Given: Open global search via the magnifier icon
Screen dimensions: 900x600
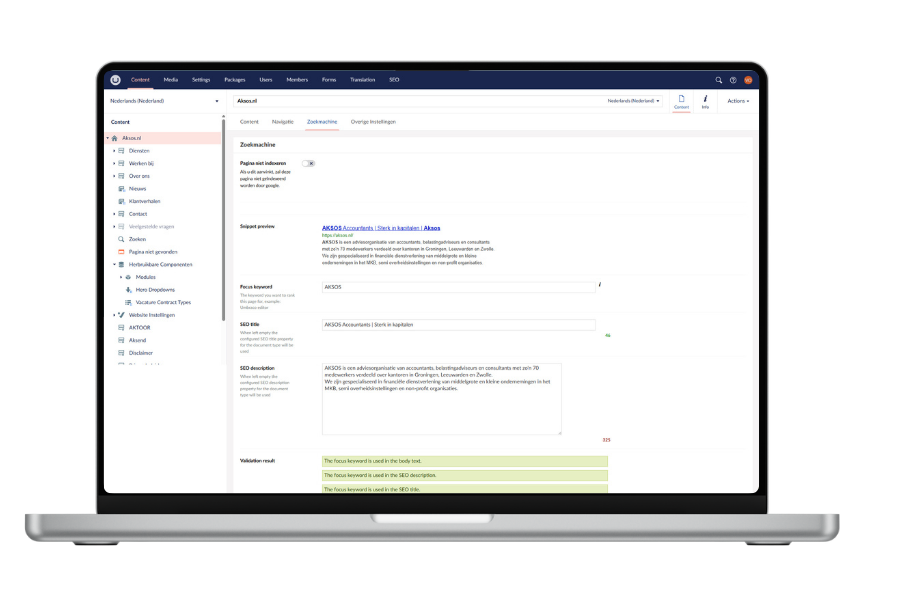Looking at the screenshot, I should pyautogui.click(x=717, y=79).
